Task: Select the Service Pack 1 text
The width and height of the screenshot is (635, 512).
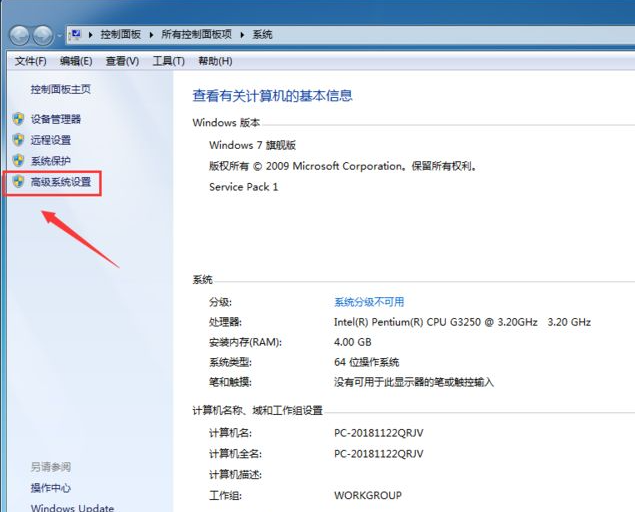Action: [x=243, y=187]
